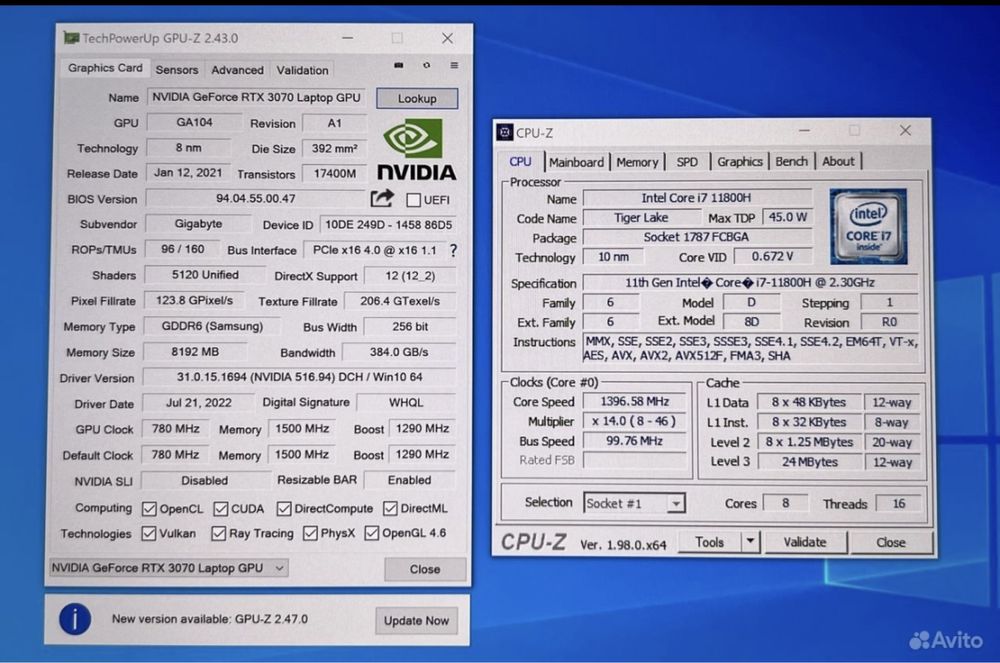
Task: Switch to the Validation tab in GPU-Z
Action: coord(302,69)
